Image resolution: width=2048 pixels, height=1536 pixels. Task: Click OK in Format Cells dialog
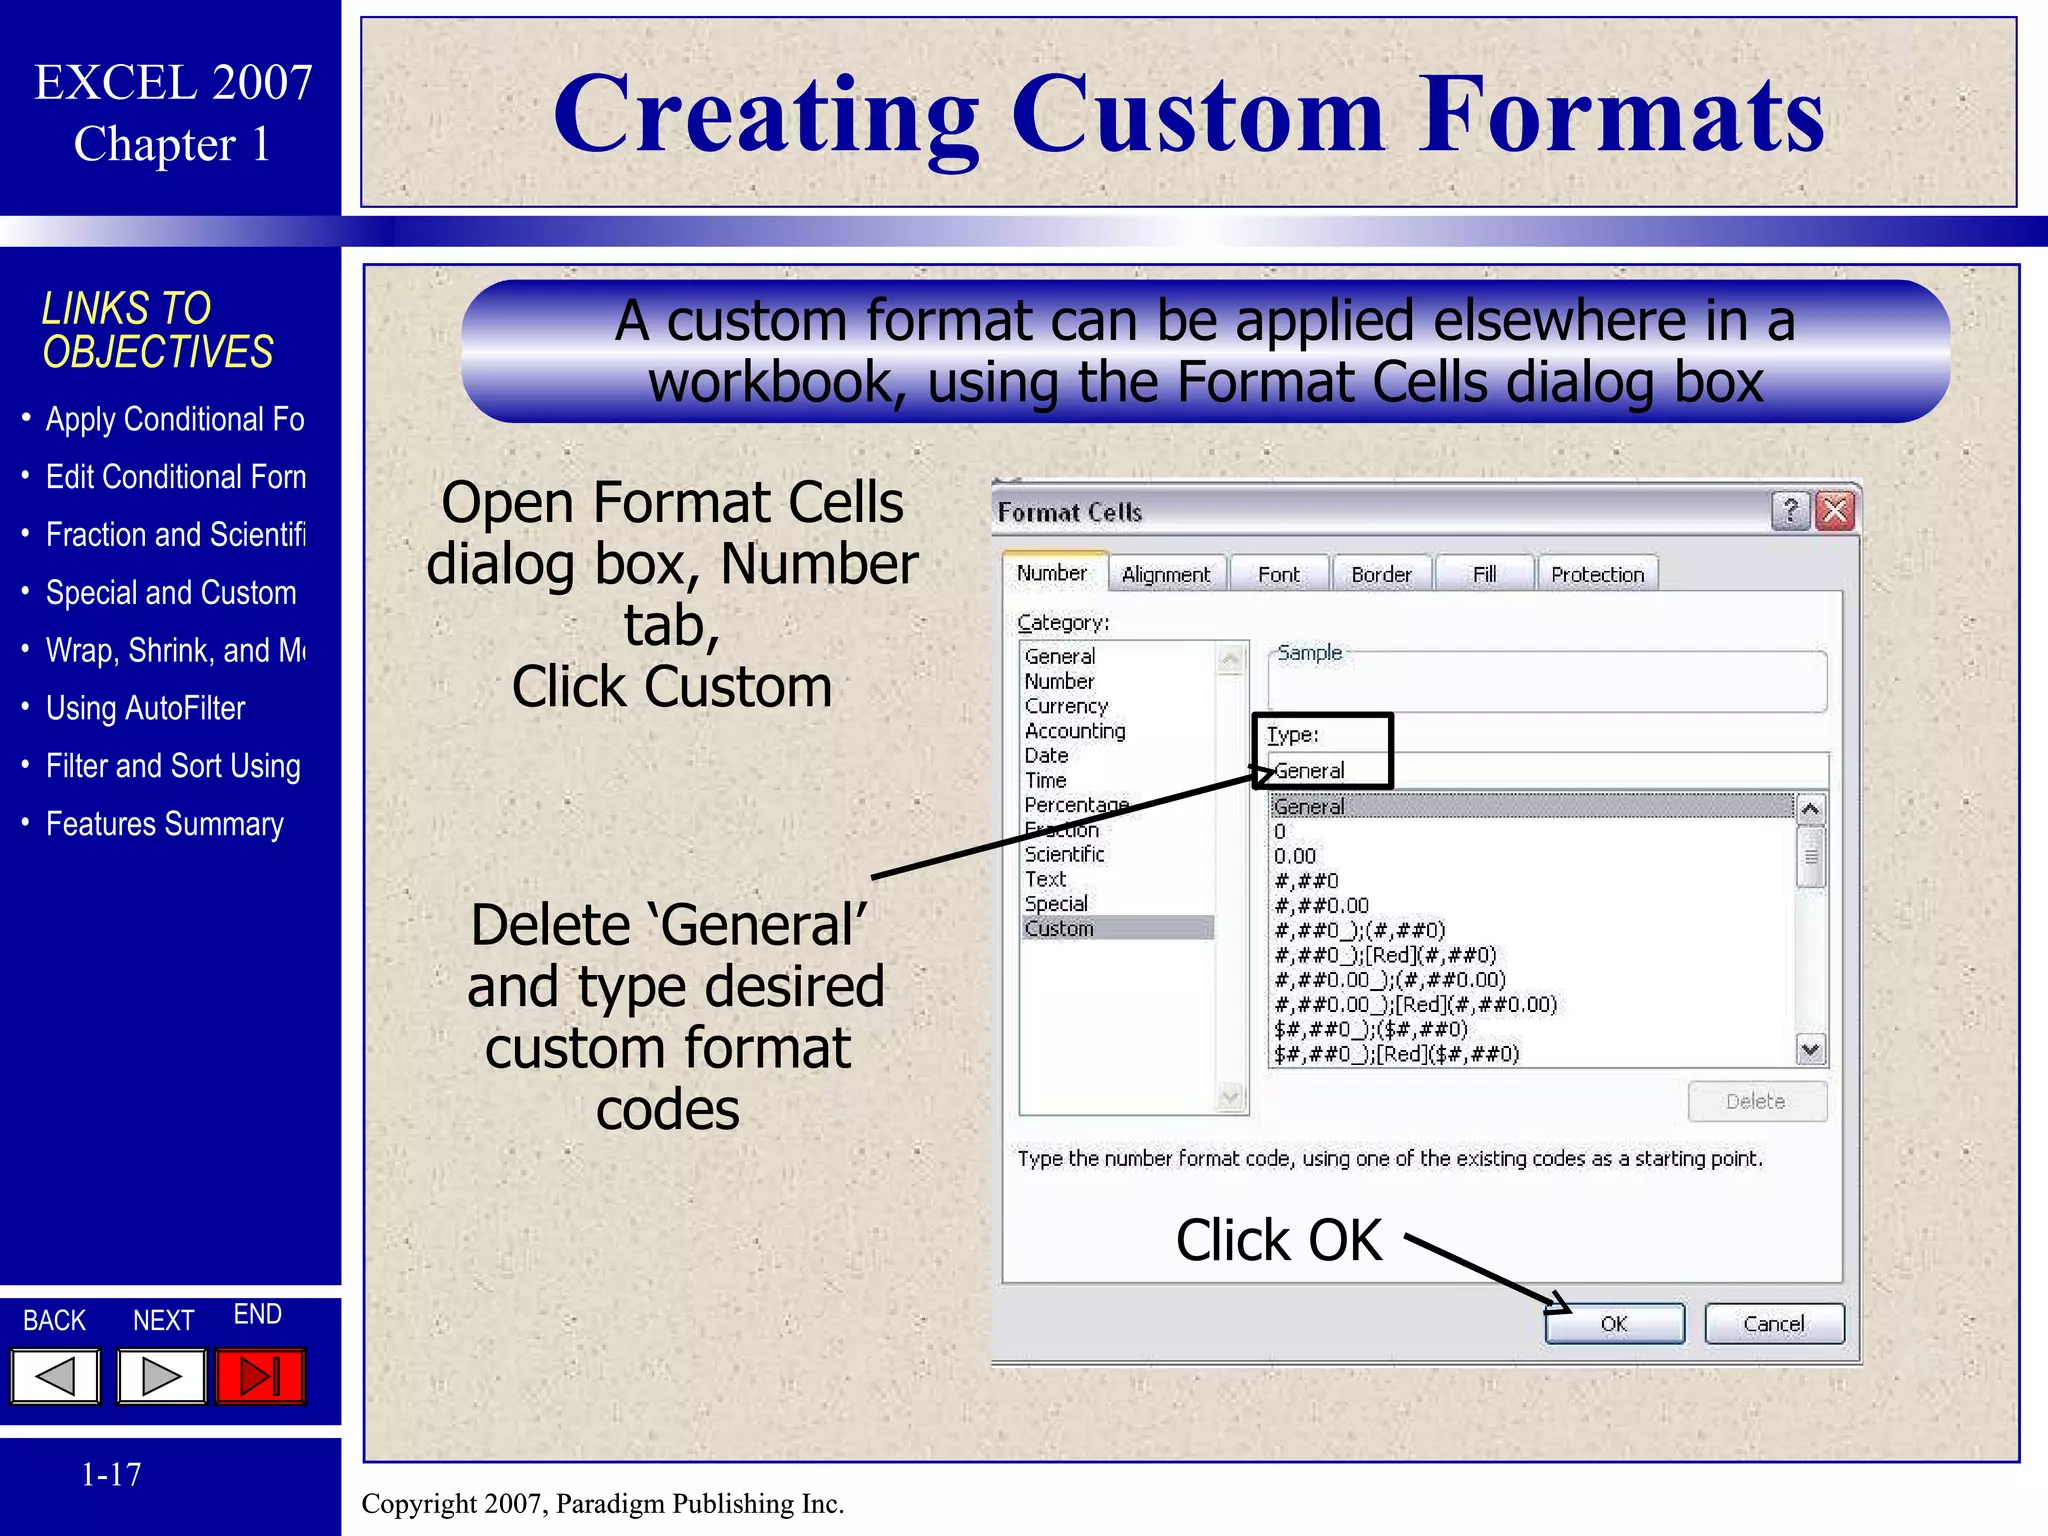click(1614, 1323)
